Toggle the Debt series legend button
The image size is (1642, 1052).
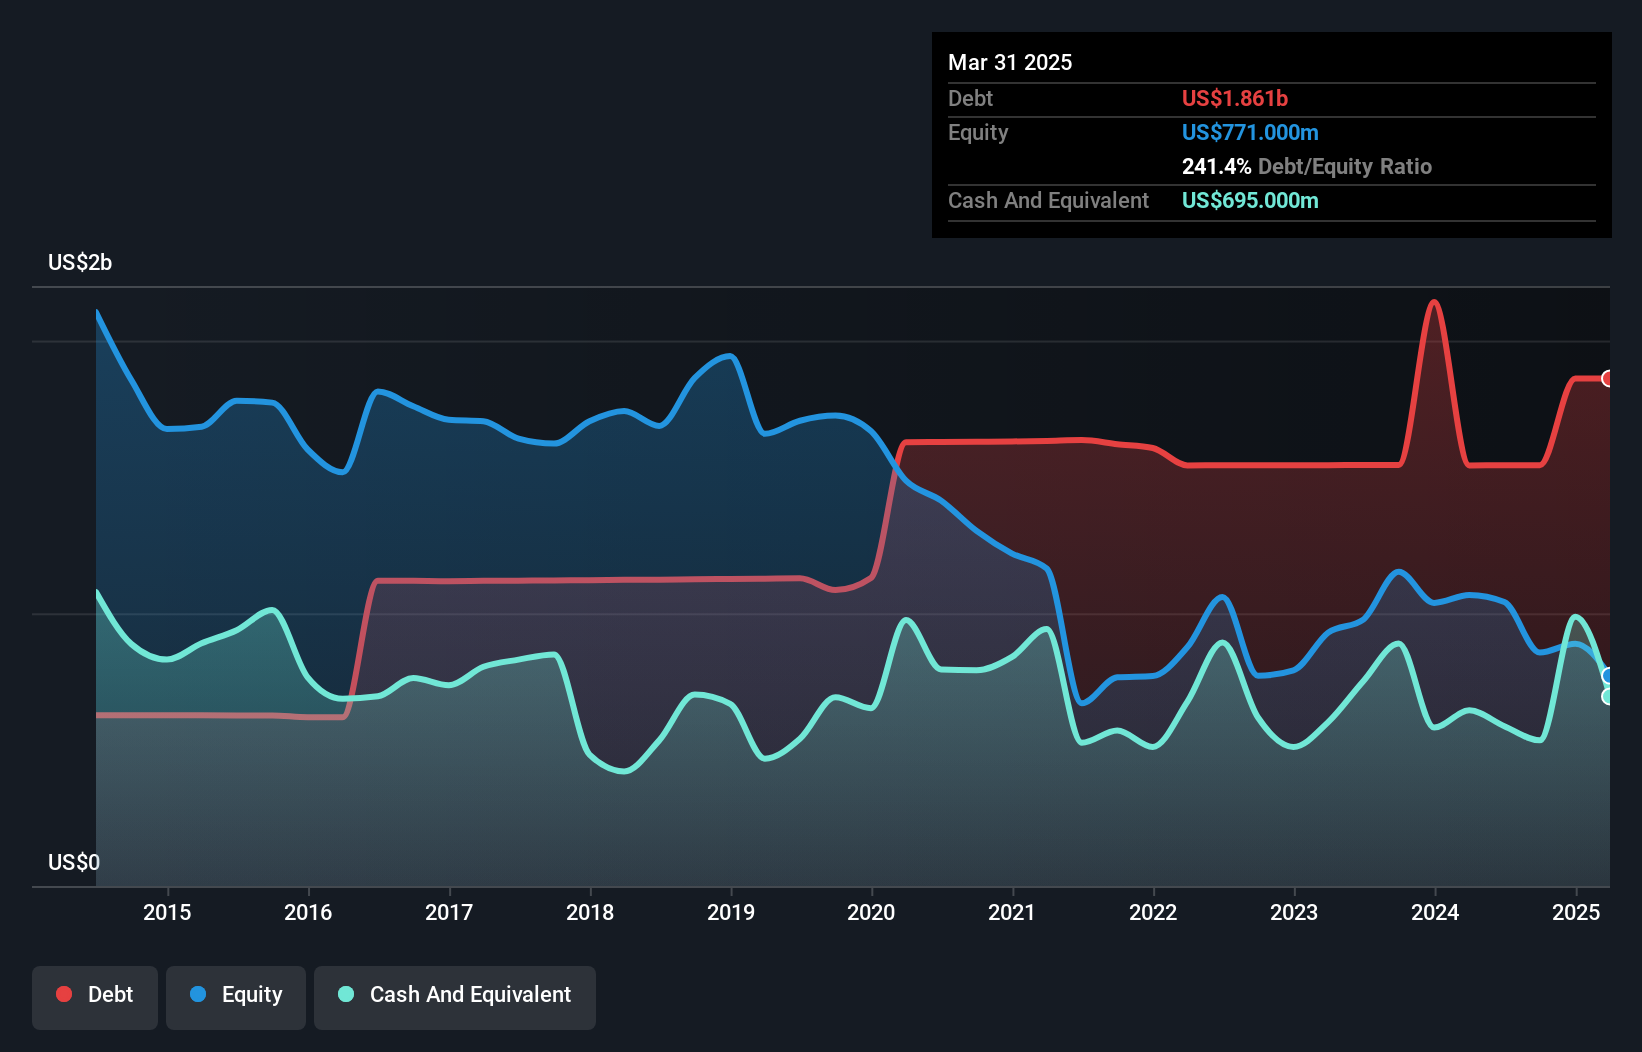click(95, 997)
